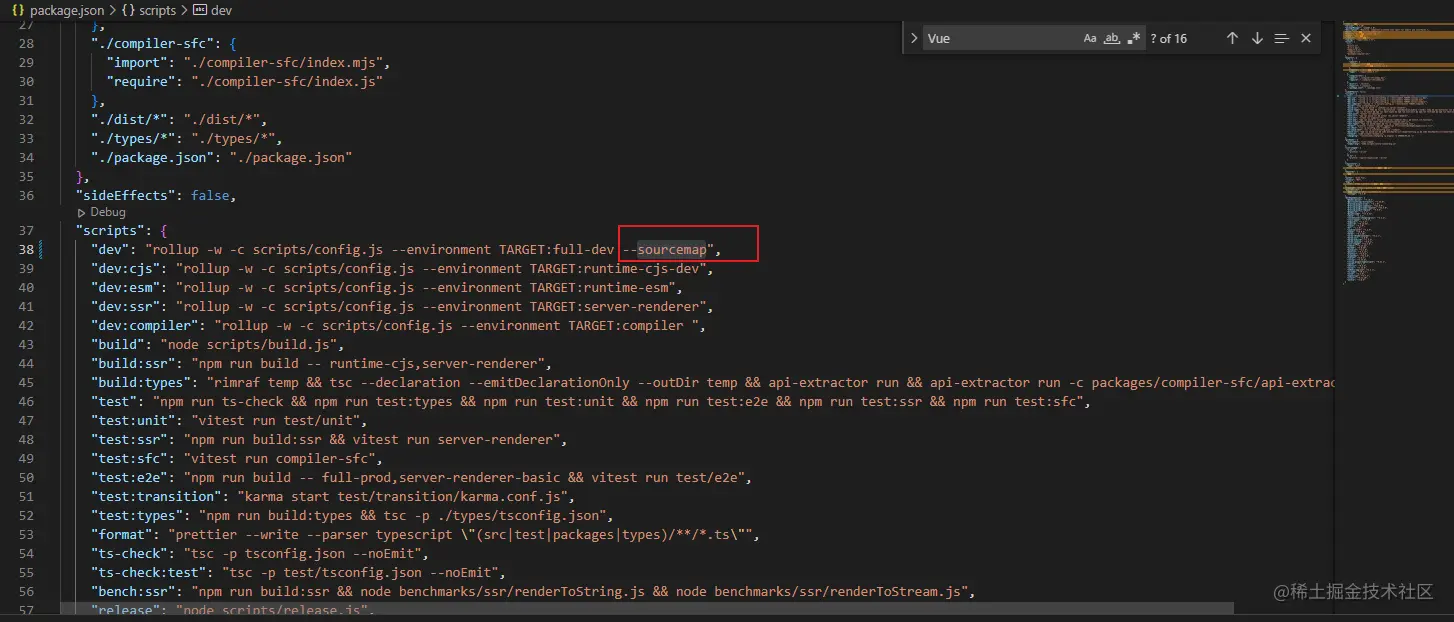Click "karma start test/transition/karma.conf.js" value
This screenshot has width=1454, height=622.
[405, 497]
